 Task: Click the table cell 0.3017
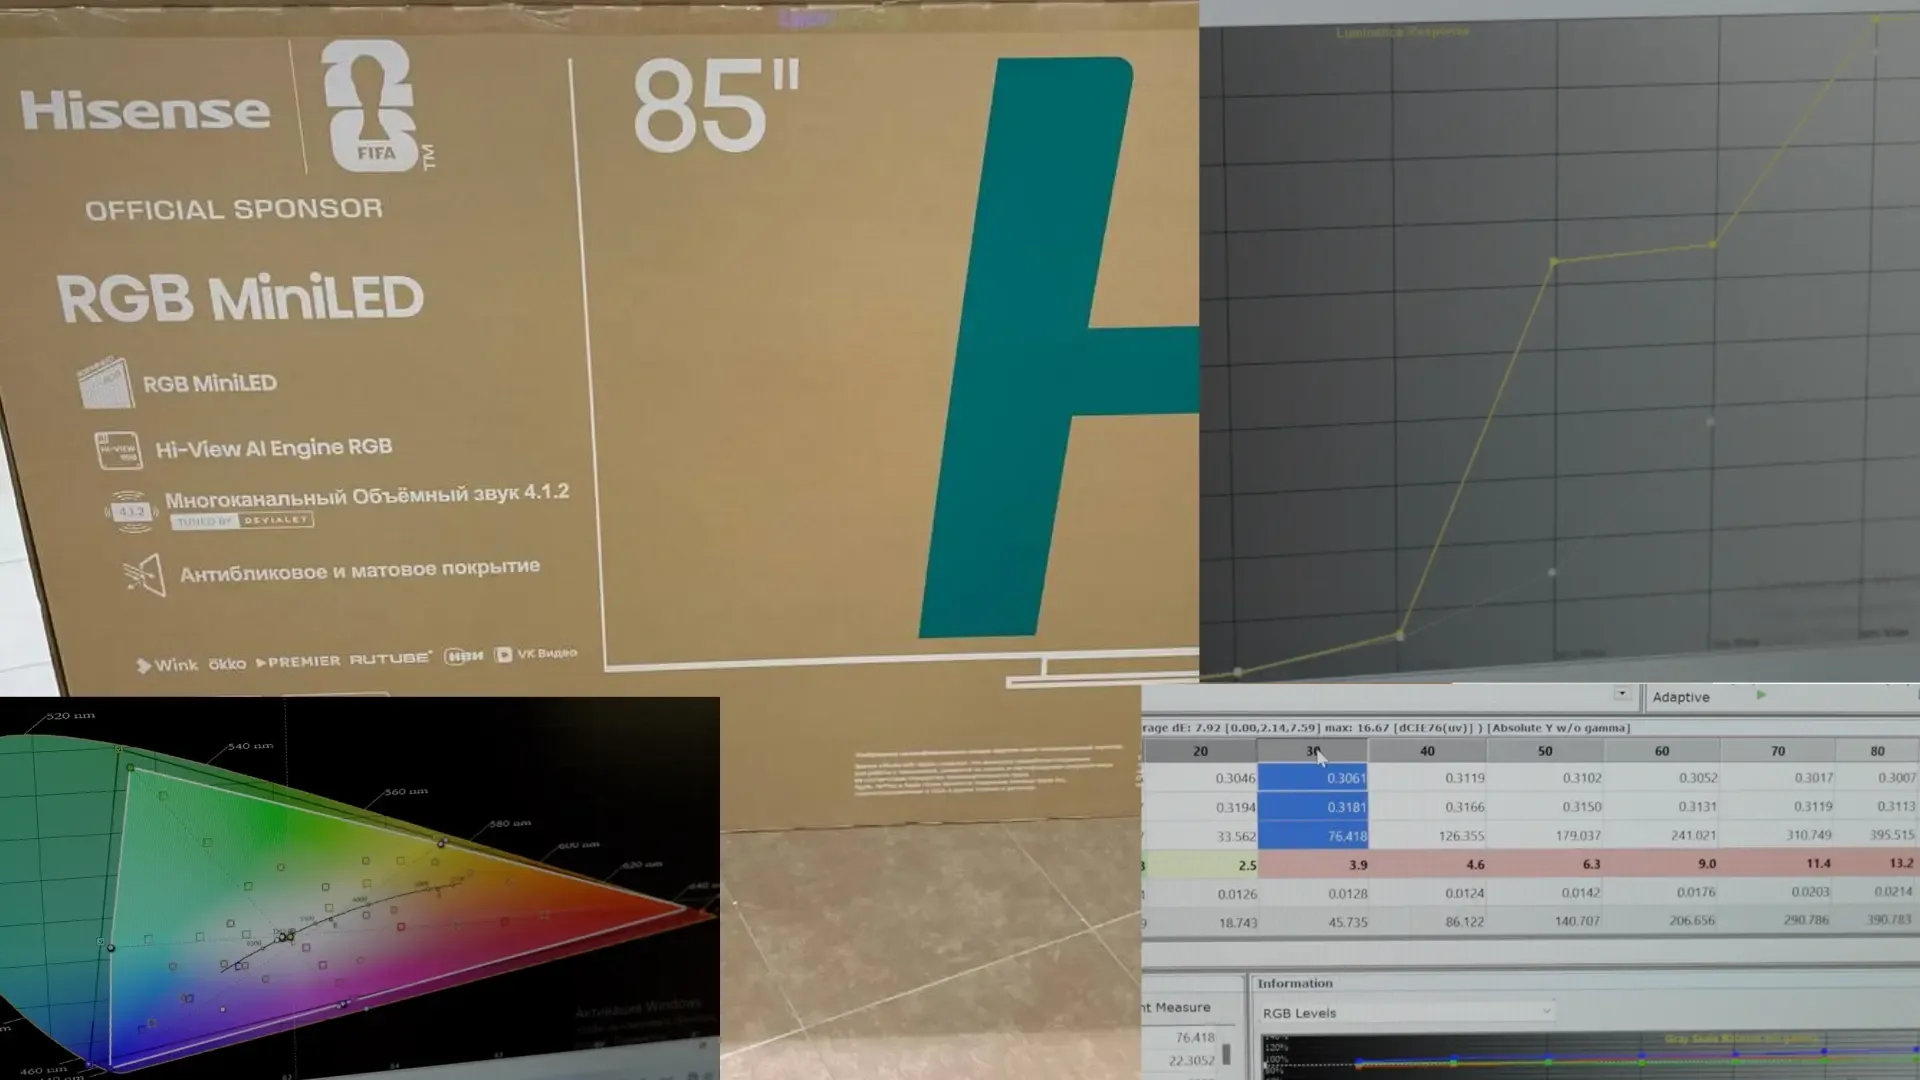tap(1777, 778)
